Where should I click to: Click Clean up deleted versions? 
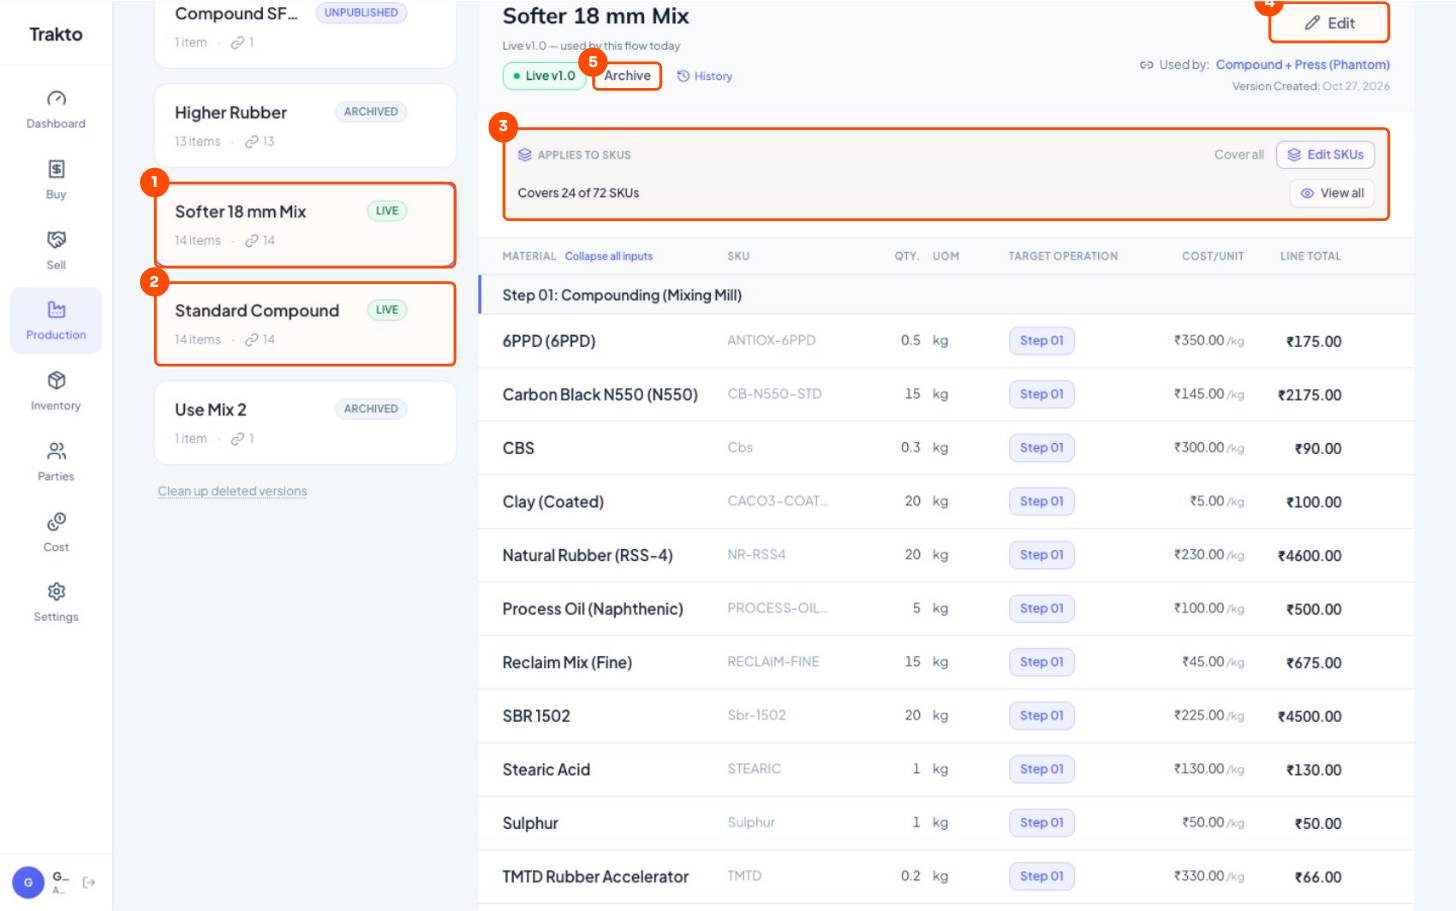(232, 491)
